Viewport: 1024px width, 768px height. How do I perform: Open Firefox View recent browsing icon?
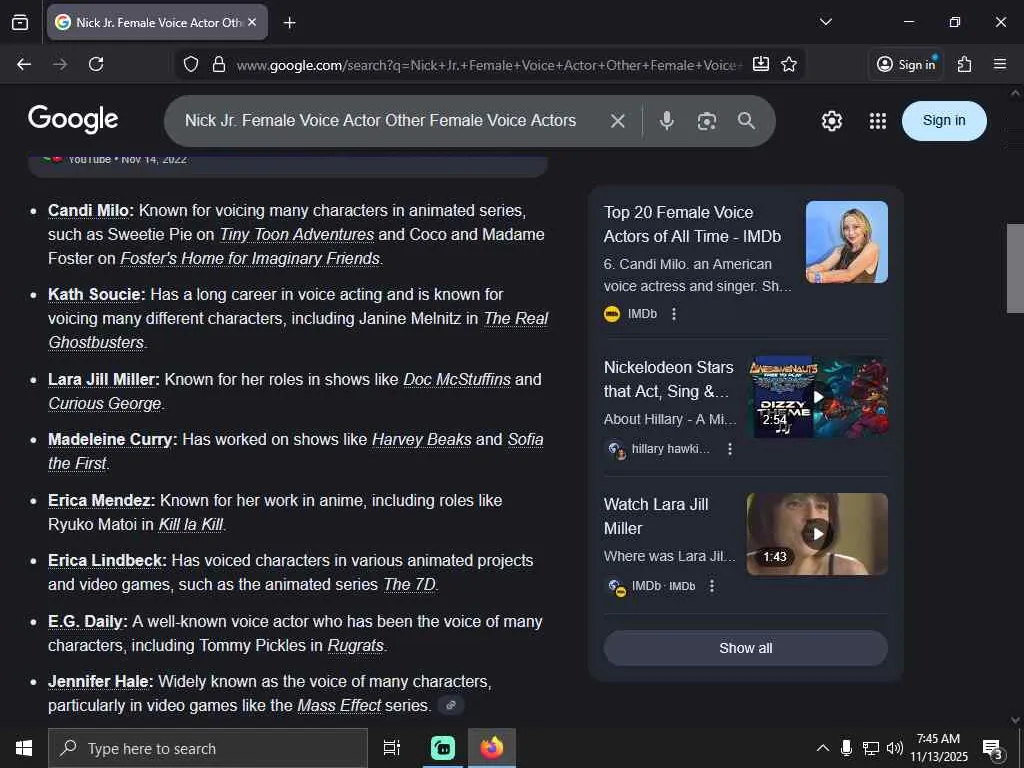click(20, 22)
